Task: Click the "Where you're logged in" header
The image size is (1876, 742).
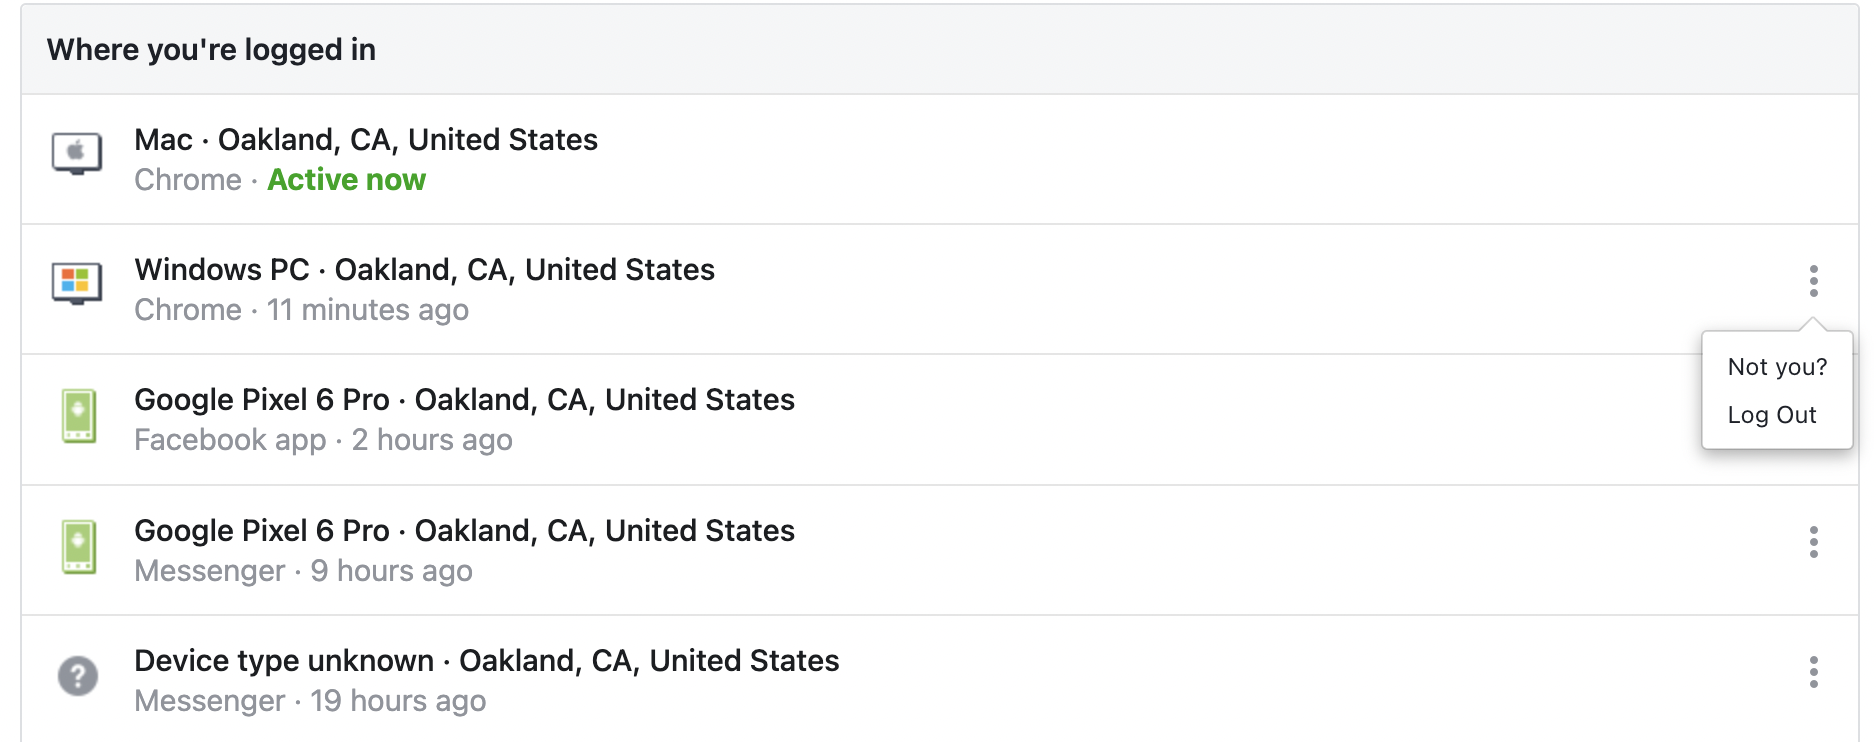Action: click(x=211, y=50)
